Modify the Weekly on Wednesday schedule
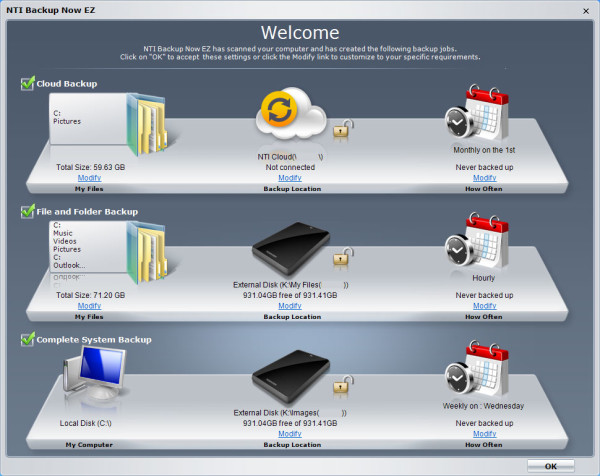600x476 pixels. click(x=484, y=434)
